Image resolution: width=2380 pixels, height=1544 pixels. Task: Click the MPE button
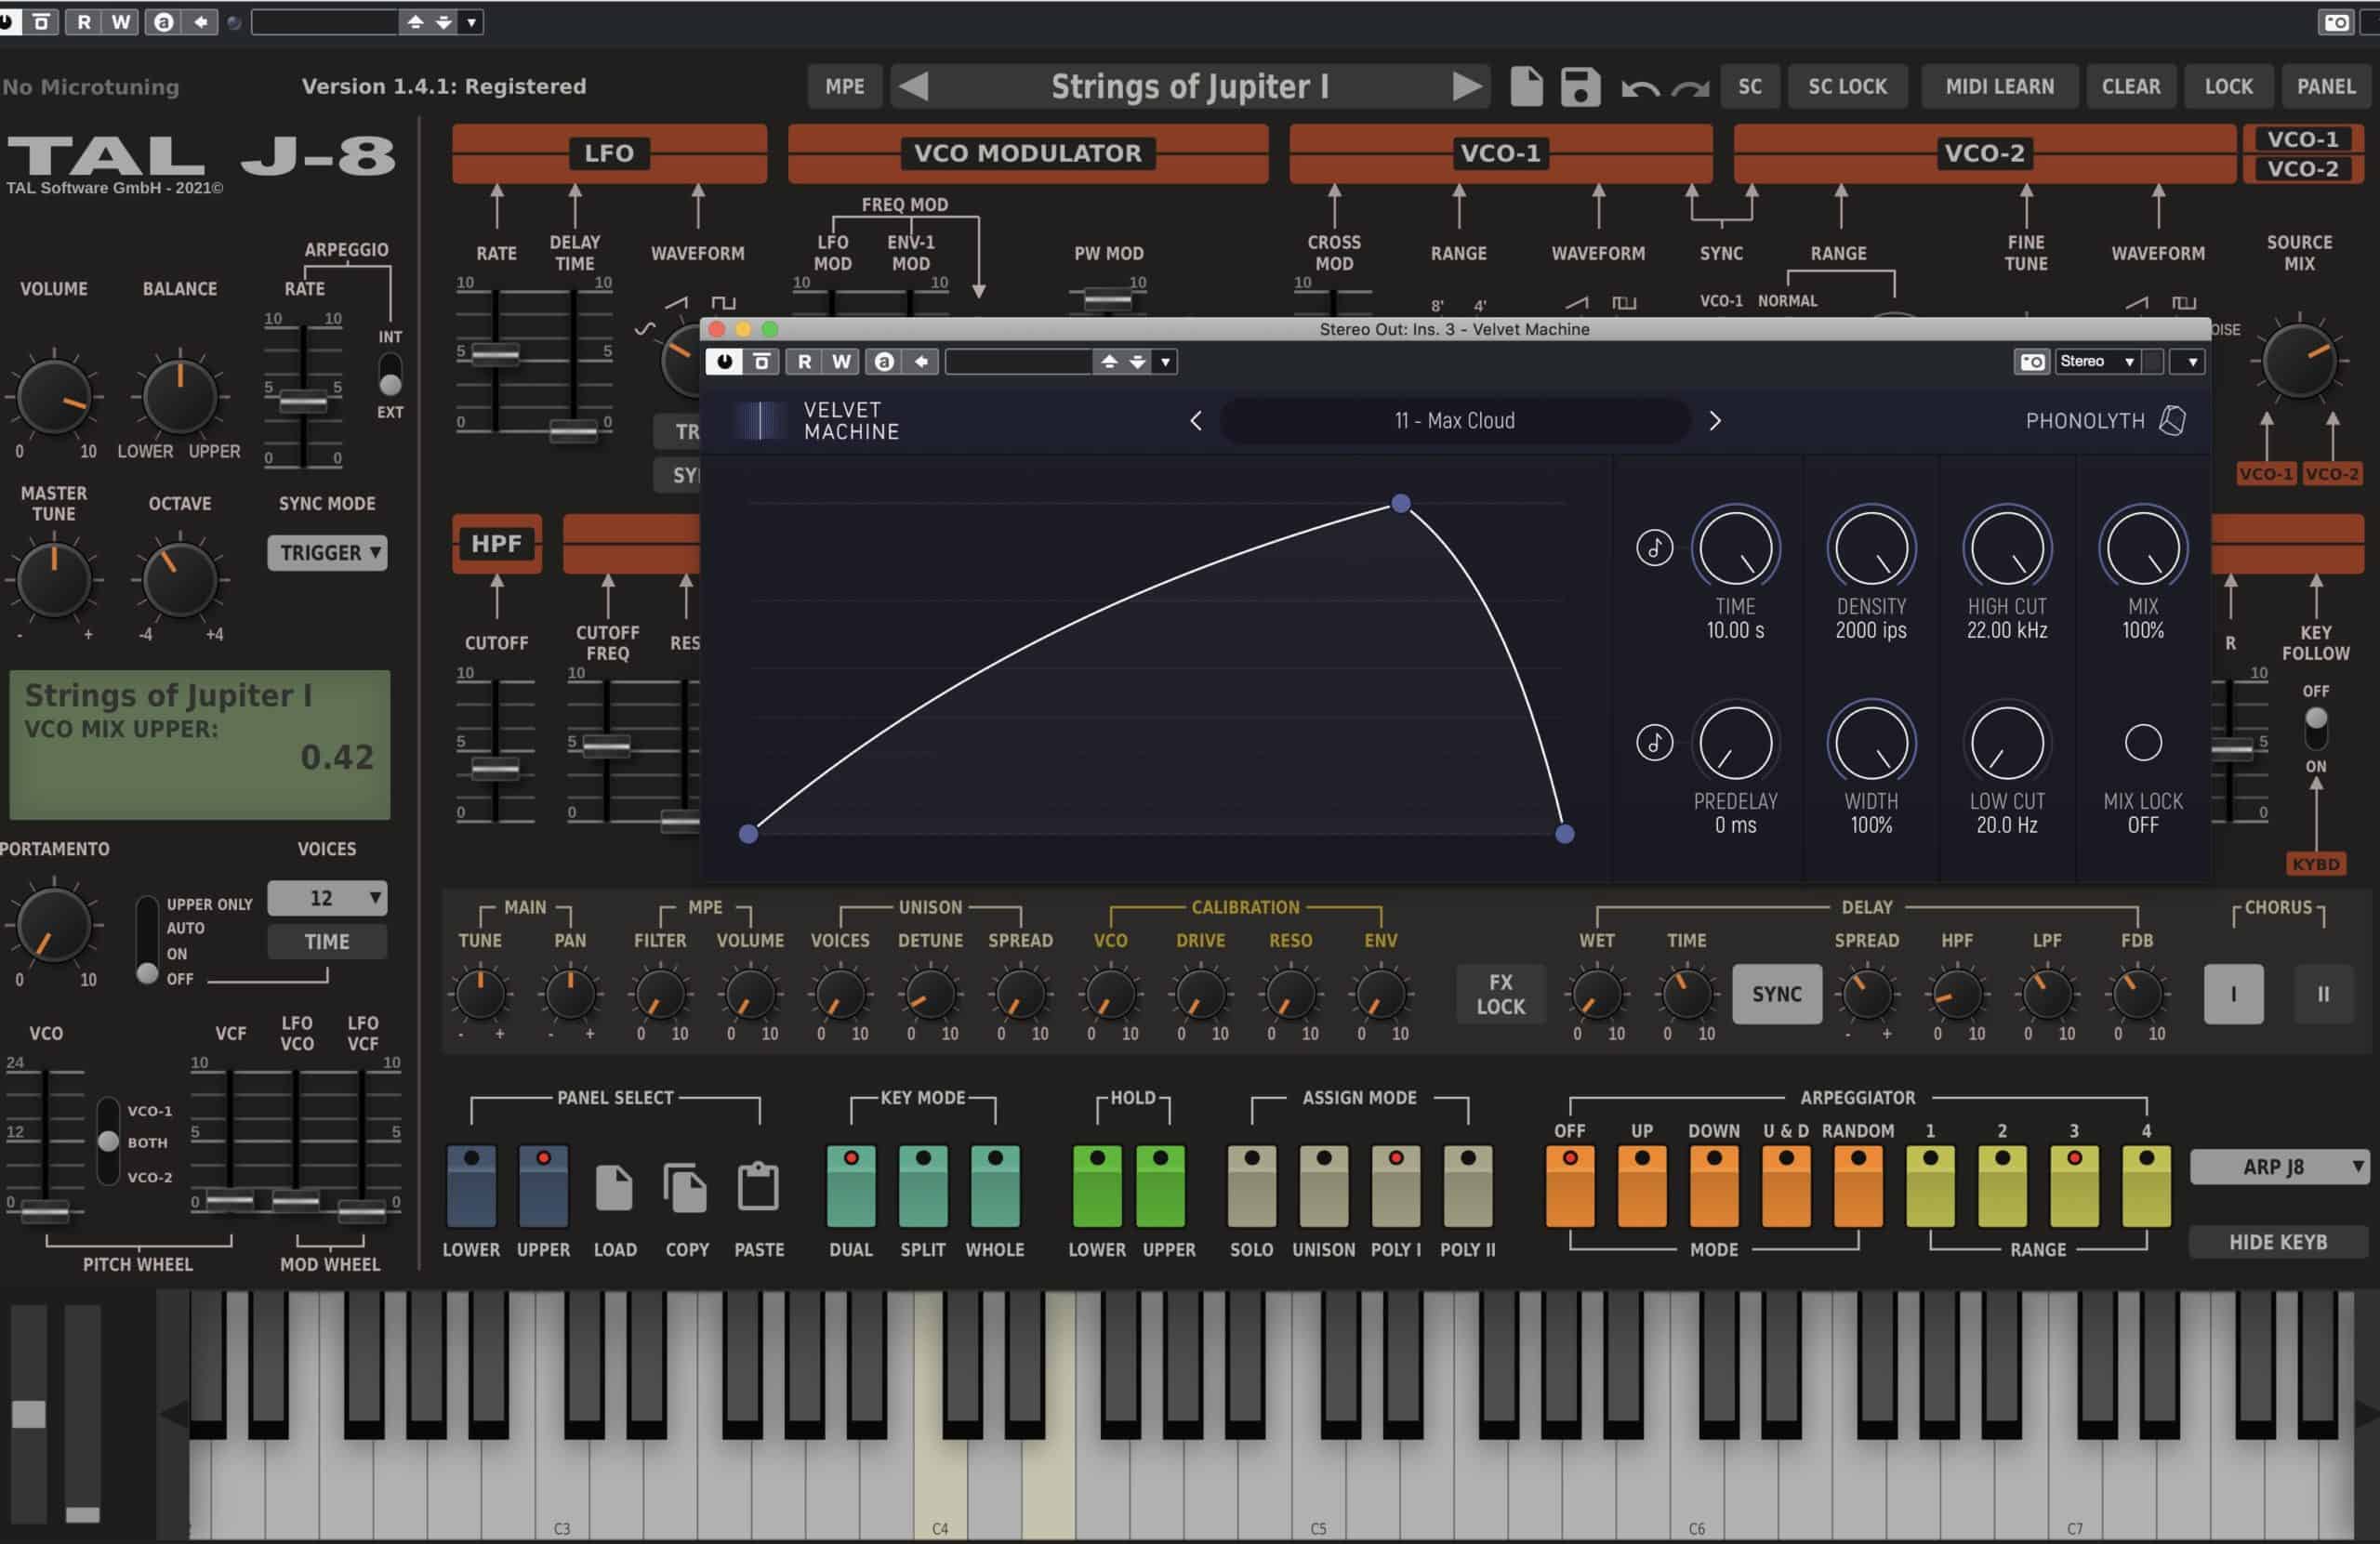coord(844,86)
